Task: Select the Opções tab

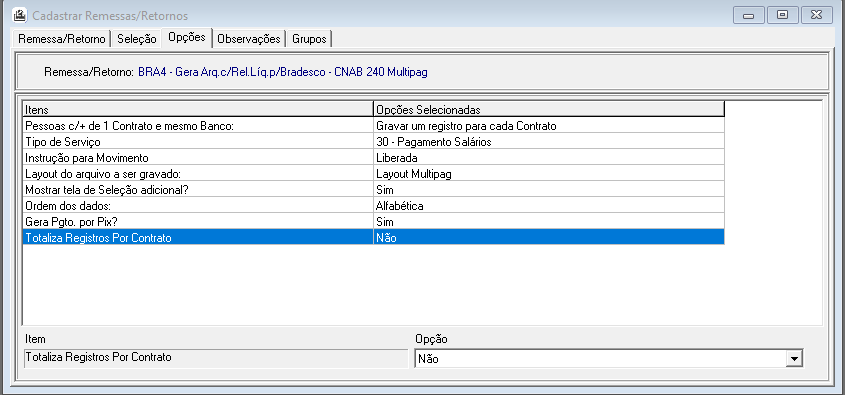Action: coord(187,38)
